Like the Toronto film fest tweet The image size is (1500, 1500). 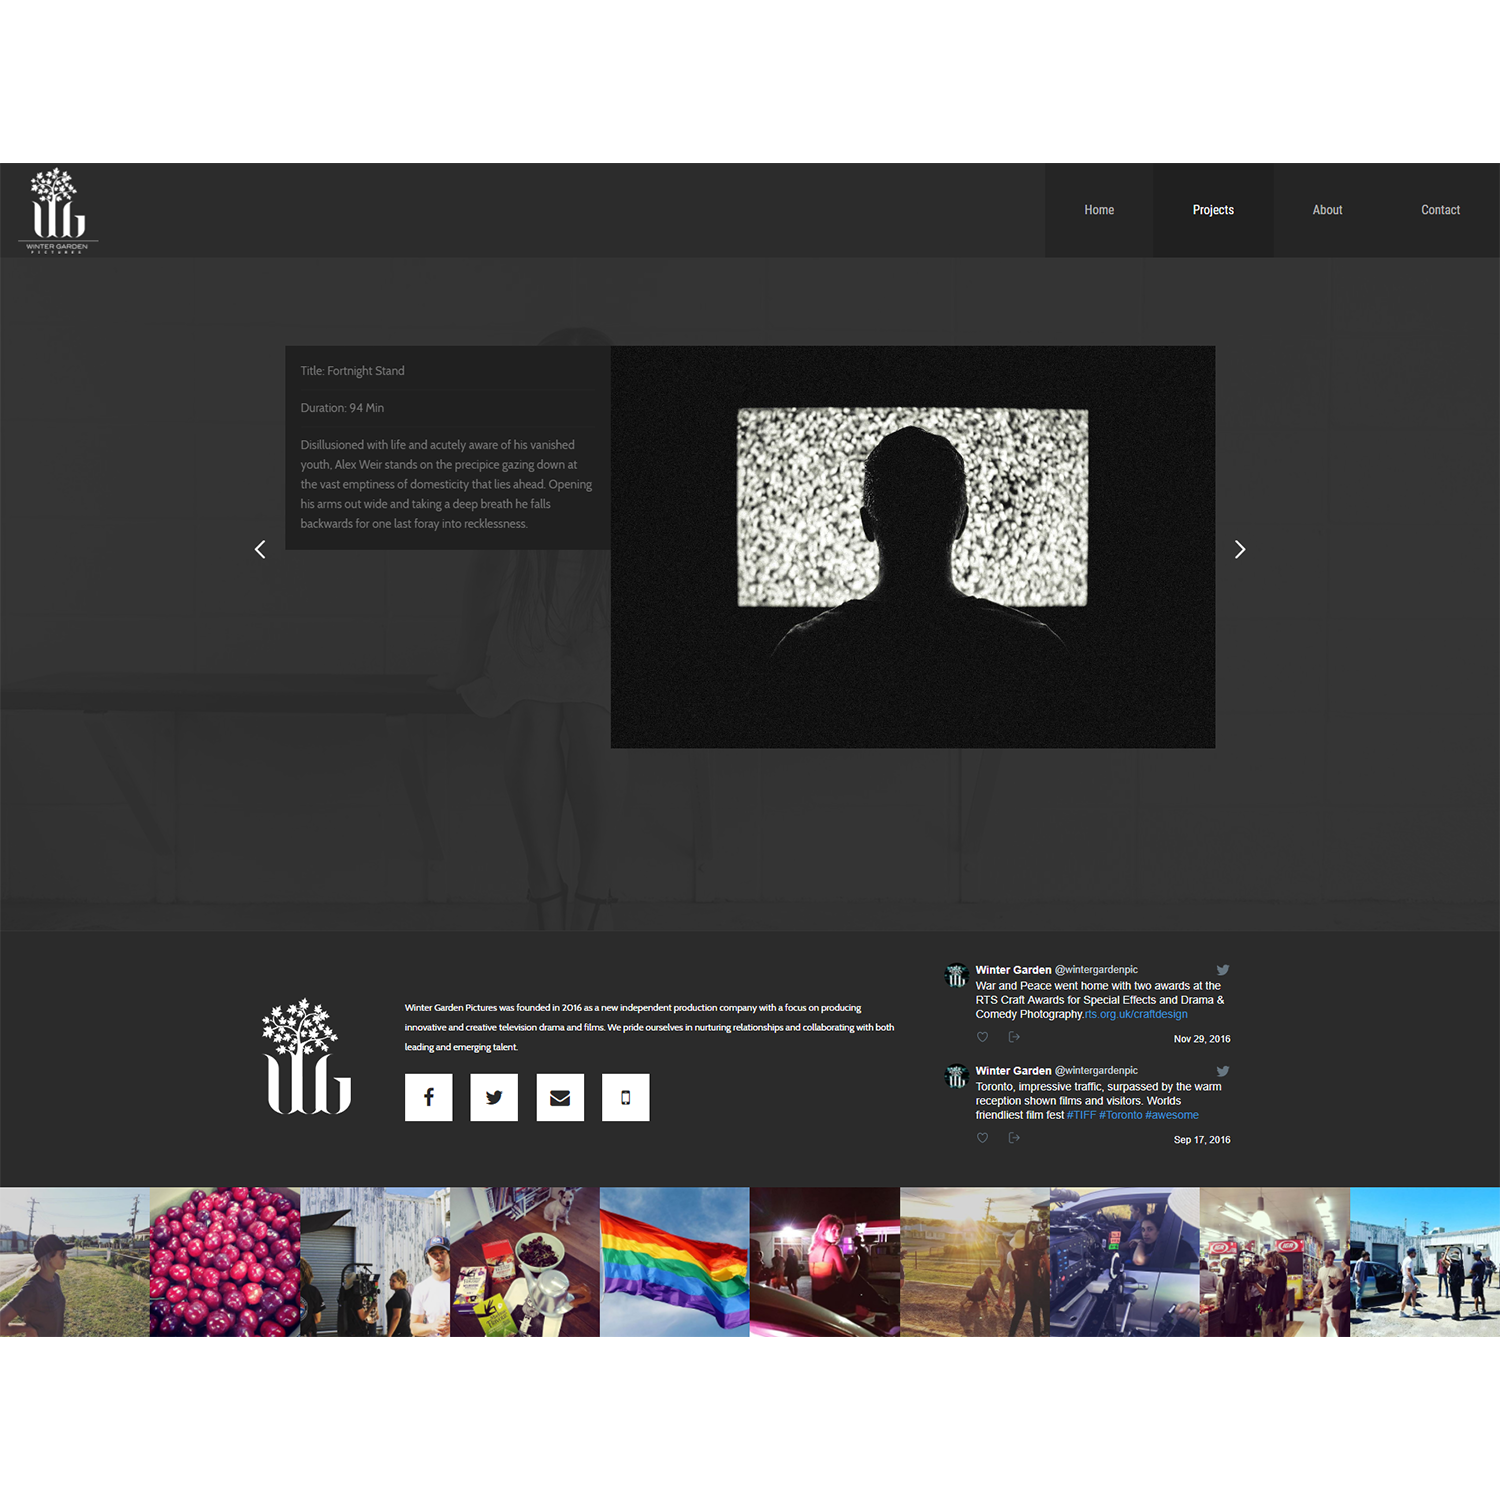(x=982, y=1138)
